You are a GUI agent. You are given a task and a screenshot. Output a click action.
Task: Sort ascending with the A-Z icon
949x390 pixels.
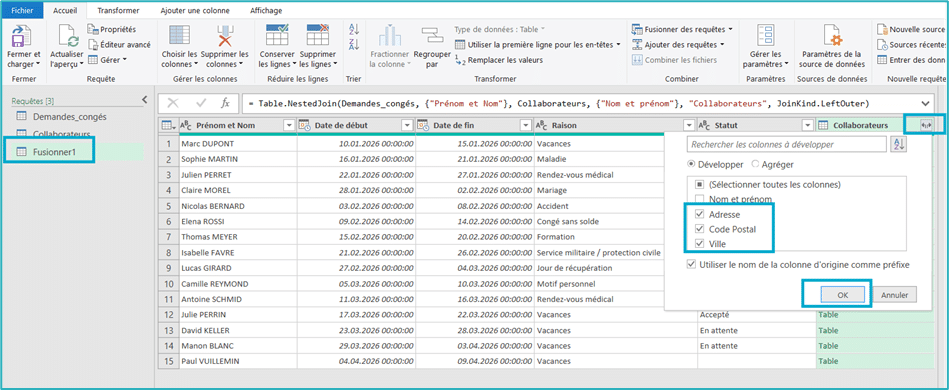coord(354,29)
